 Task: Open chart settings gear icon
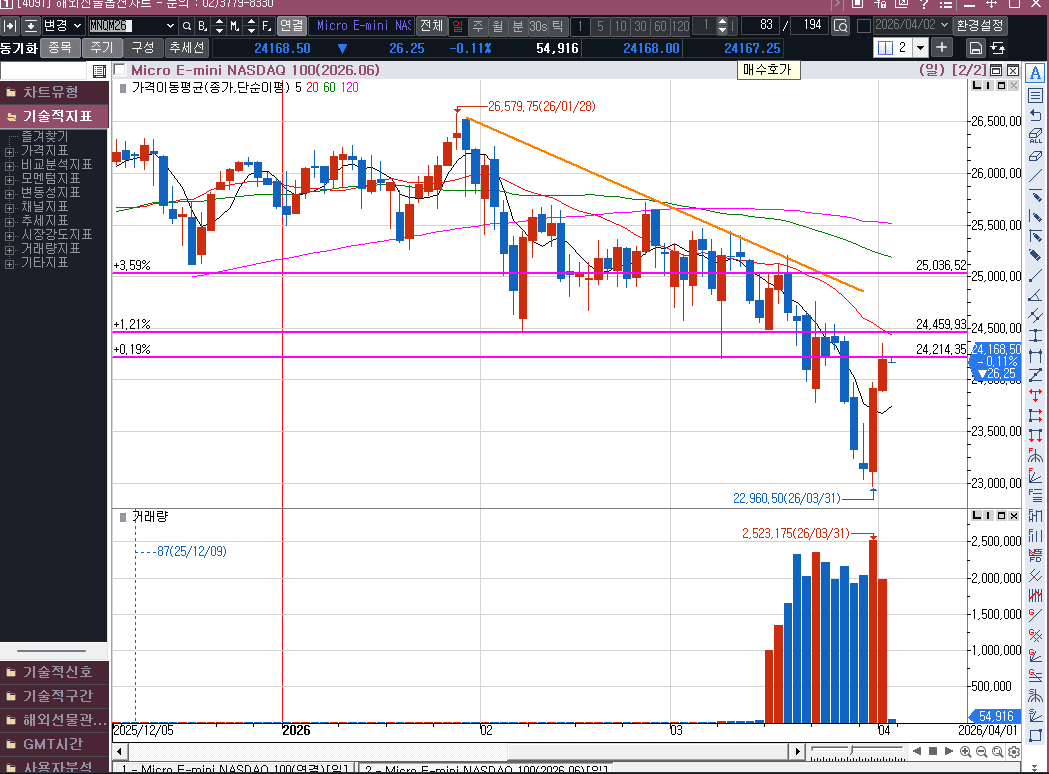pos(1014,751)
